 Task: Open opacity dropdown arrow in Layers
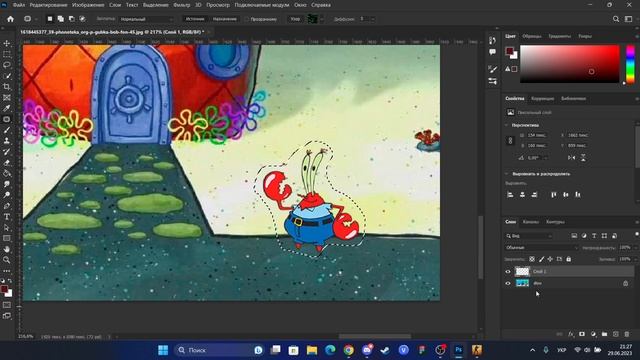[637, 248]
